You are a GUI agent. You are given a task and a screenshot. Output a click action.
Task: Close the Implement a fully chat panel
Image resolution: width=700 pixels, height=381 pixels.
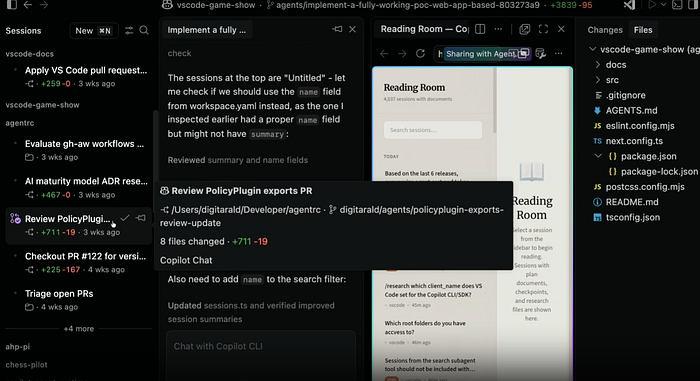(352, 29)
